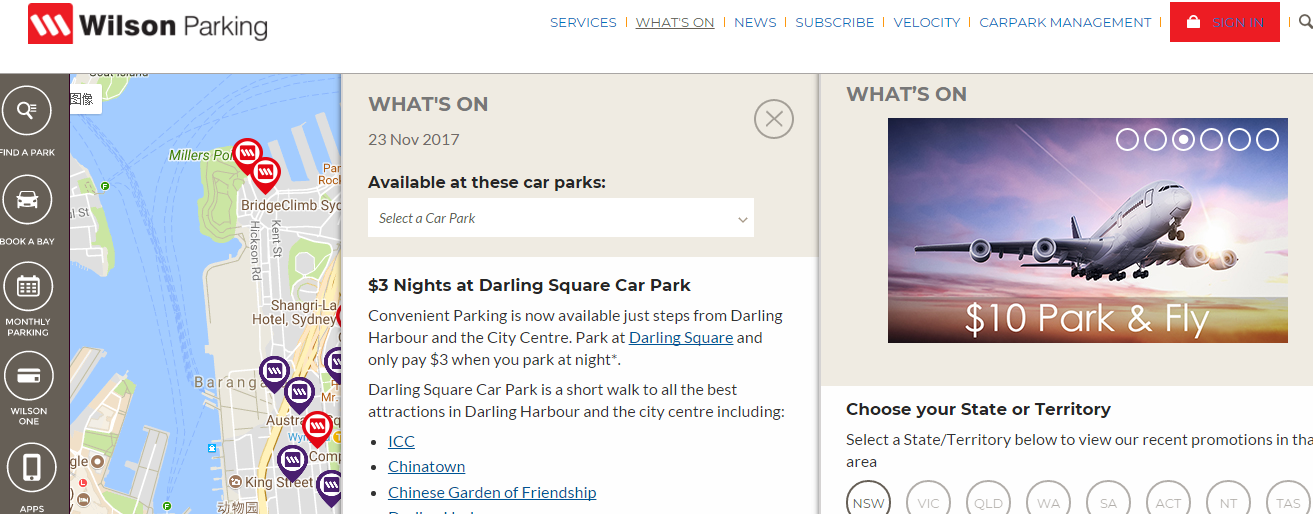Click the Book a Bay car icon
Screen dimensions: 1313x514
[27, 199]
